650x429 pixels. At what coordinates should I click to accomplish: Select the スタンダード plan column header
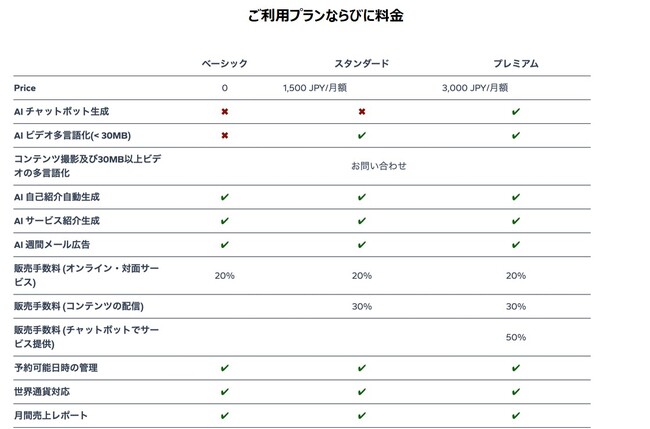click(x=361, y=64)
